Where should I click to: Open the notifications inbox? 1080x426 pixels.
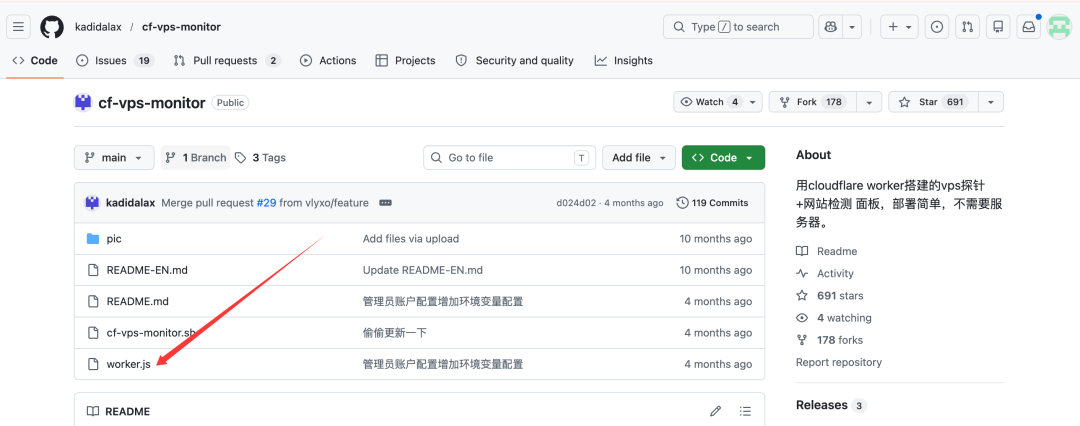pyautogui.click(x=1028, y=27)
